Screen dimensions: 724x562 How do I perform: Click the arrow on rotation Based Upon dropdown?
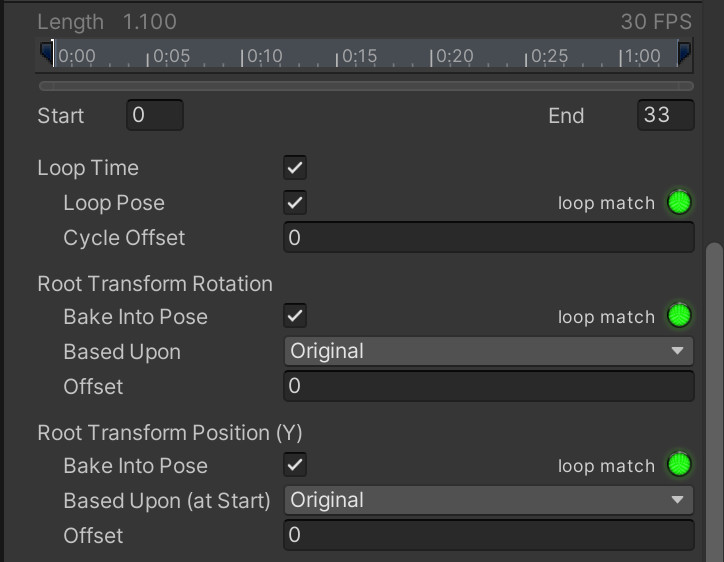tap(677, 351)
